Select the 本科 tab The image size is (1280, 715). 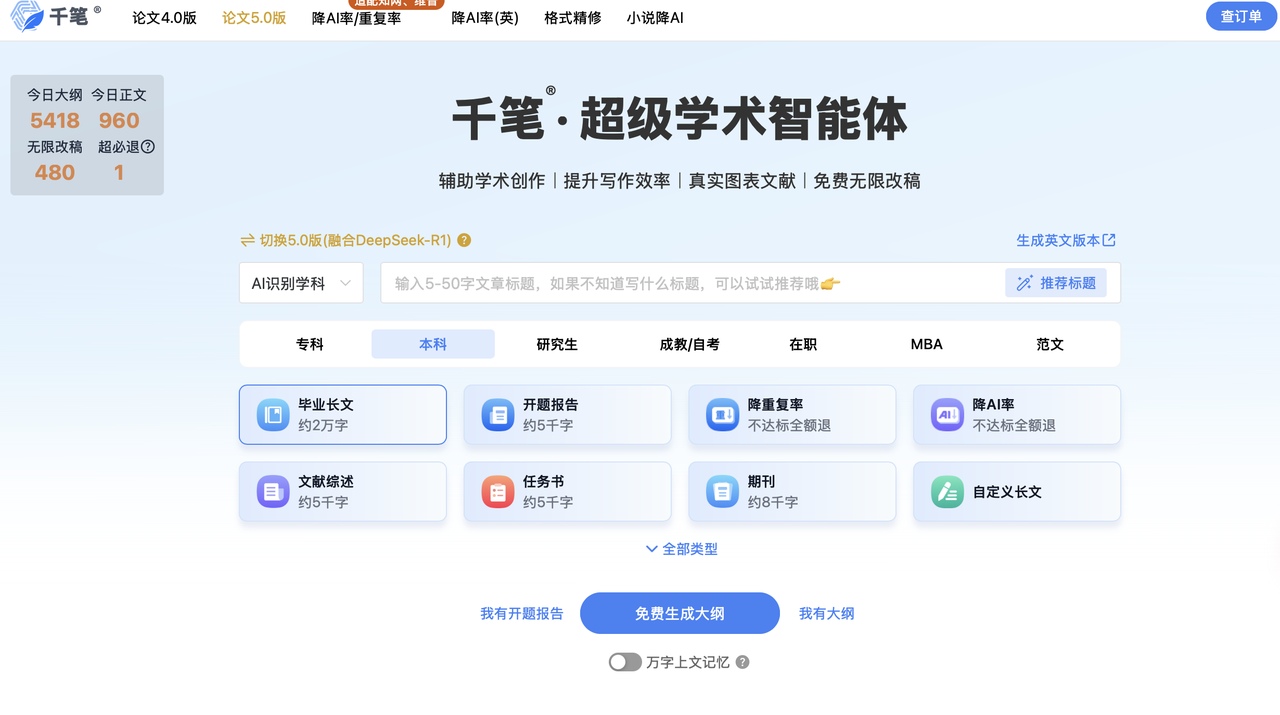(433, 344)
